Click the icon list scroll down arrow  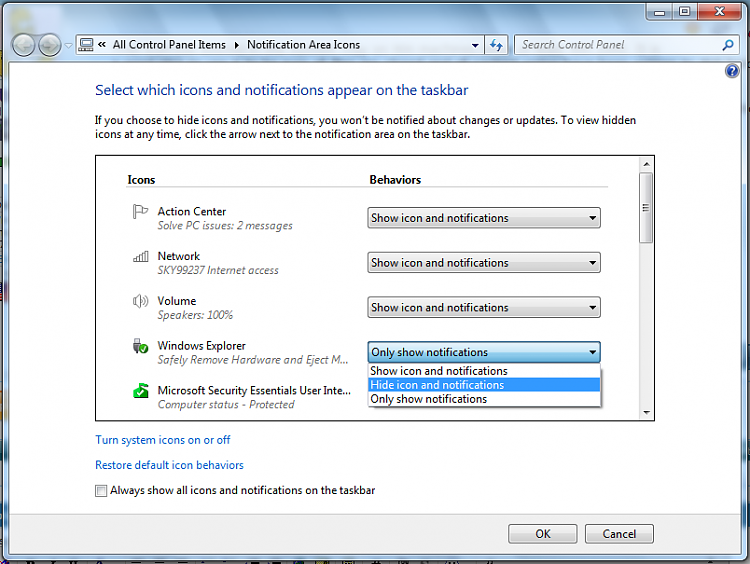pyautogui.click(x=646, y=412)
